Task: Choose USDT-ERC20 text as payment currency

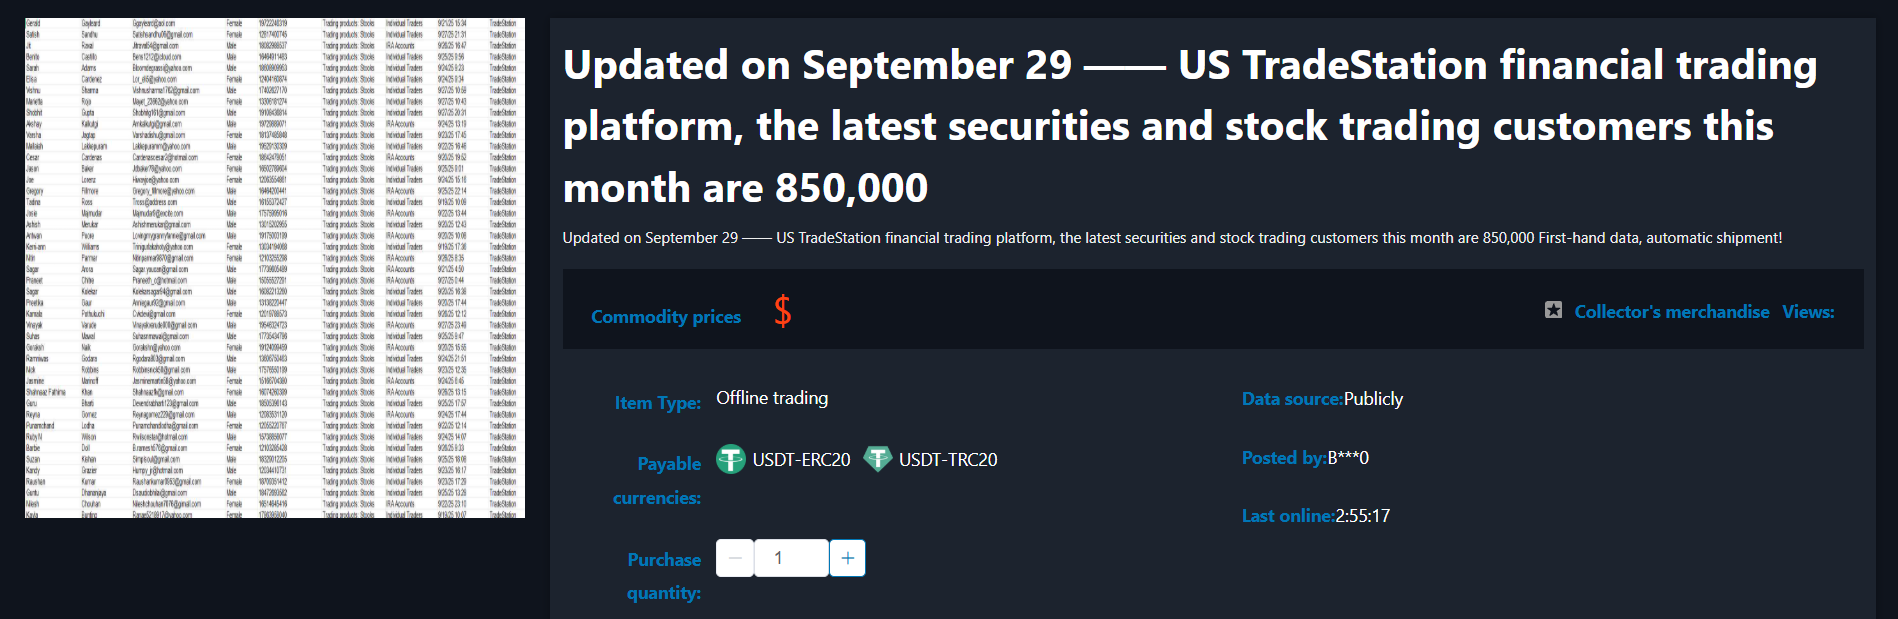Action: coord(801,460)
